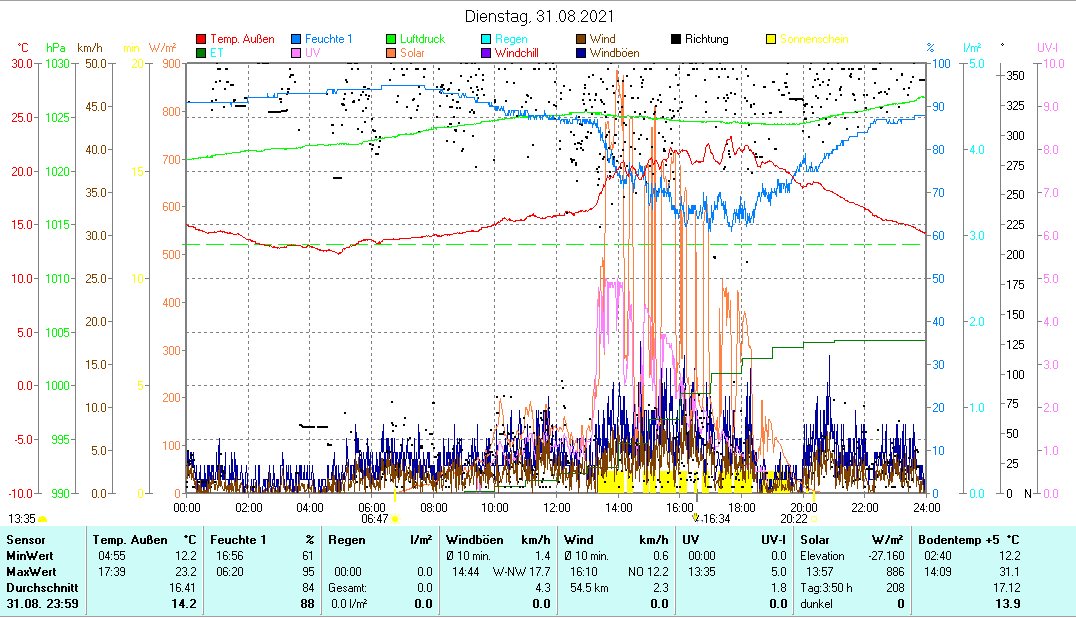This screenshot has height=618, width=1076.
Task: Select the 'Windböen' legend label
Action: click(615, 53)
